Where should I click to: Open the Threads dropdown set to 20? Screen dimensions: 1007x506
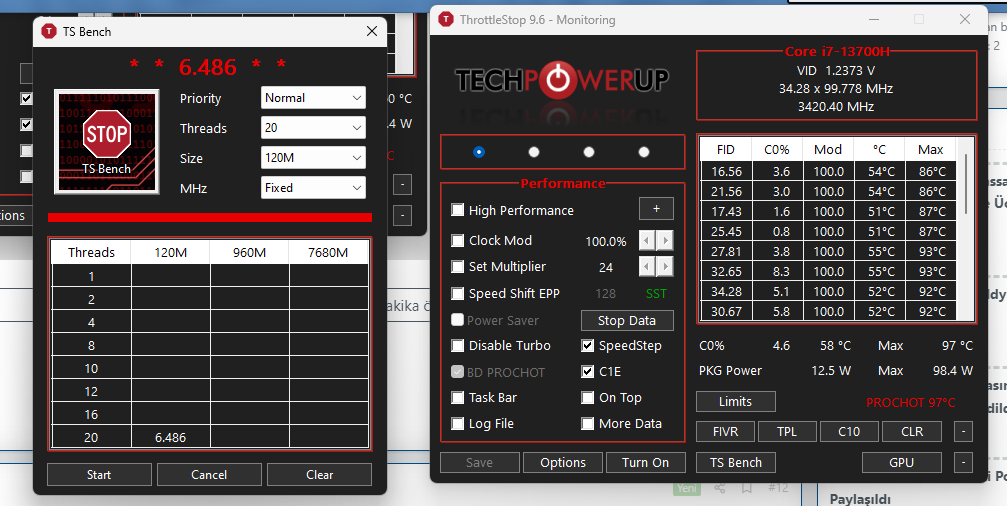[313, 128]
